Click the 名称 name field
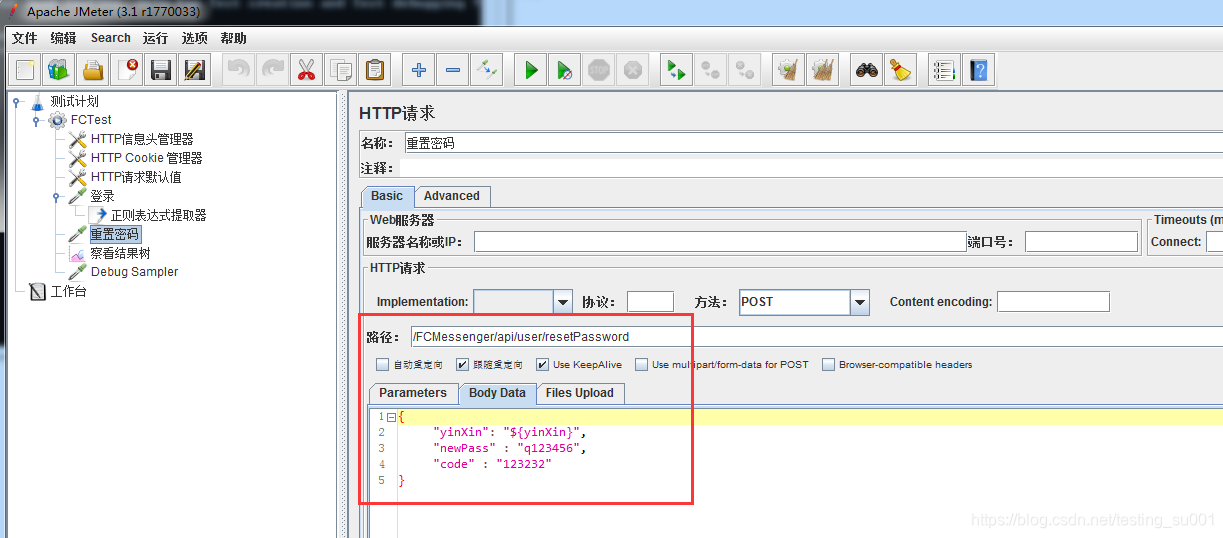Image resolution: width=1223 pixels, height=538 pixels. point(813,143)
